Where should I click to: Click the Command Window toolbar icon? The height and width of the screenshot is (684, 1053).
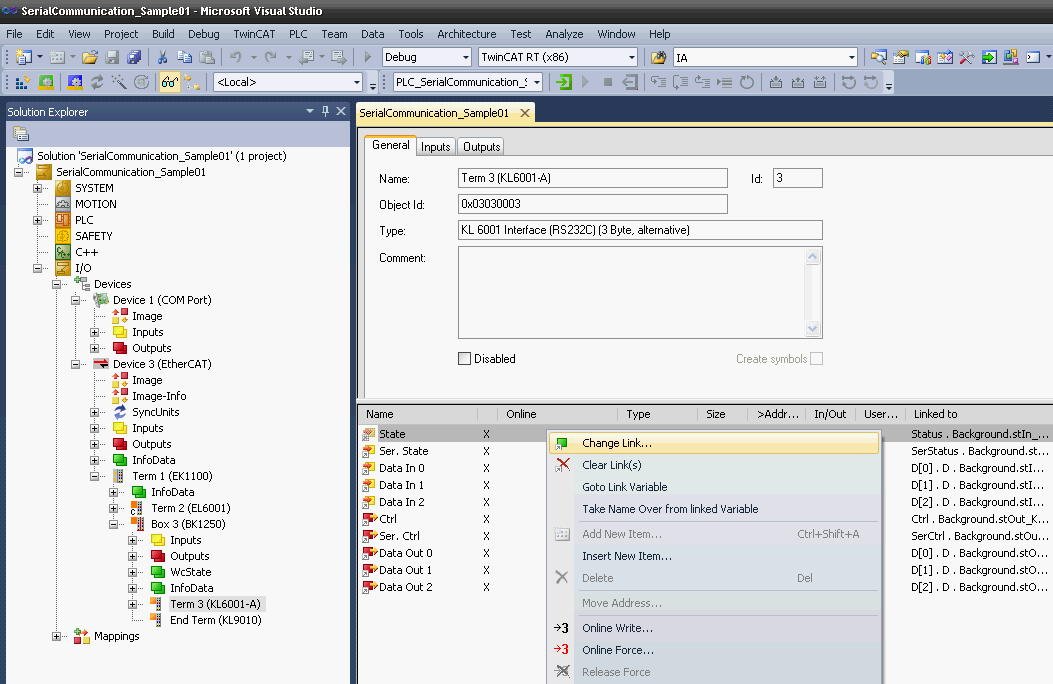1033,58
